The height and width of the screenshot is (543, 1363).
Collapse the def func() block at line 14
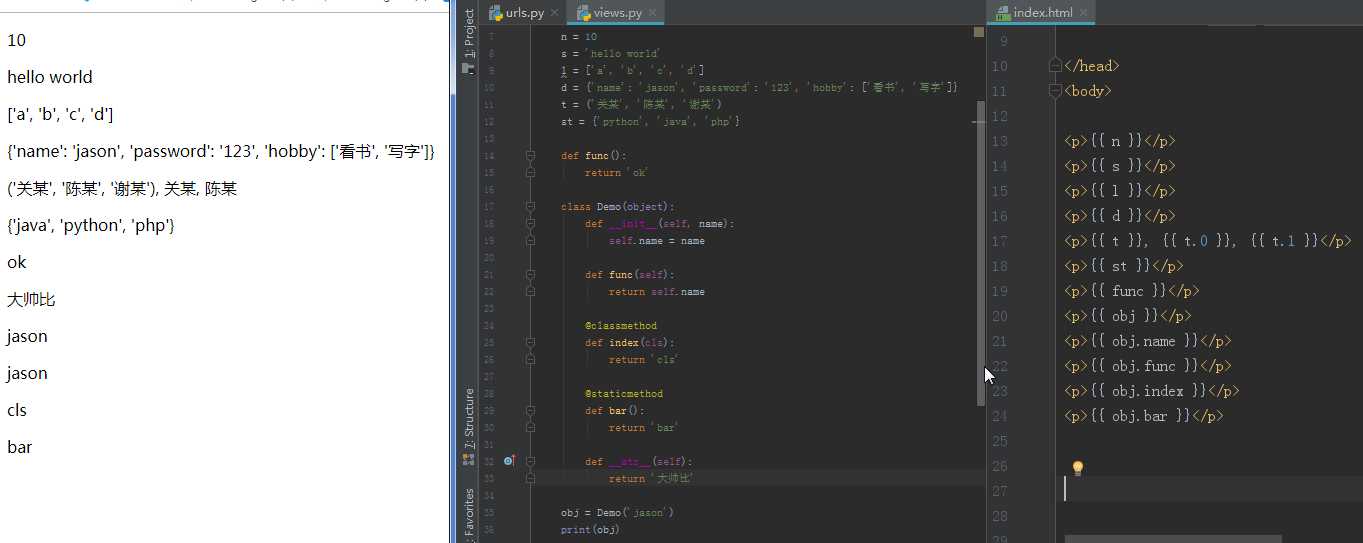pyautogui.click(x=529, y=156)
